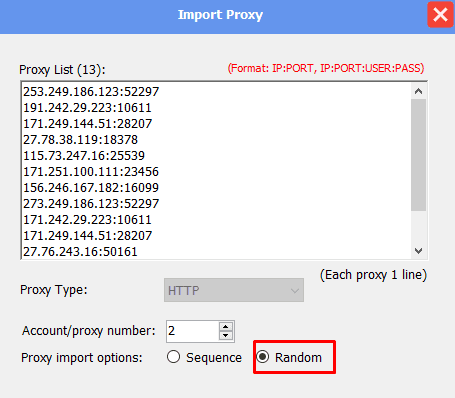Click proxy line 115.73.247.16:25539
455x398 pixels.
[84, 156]
